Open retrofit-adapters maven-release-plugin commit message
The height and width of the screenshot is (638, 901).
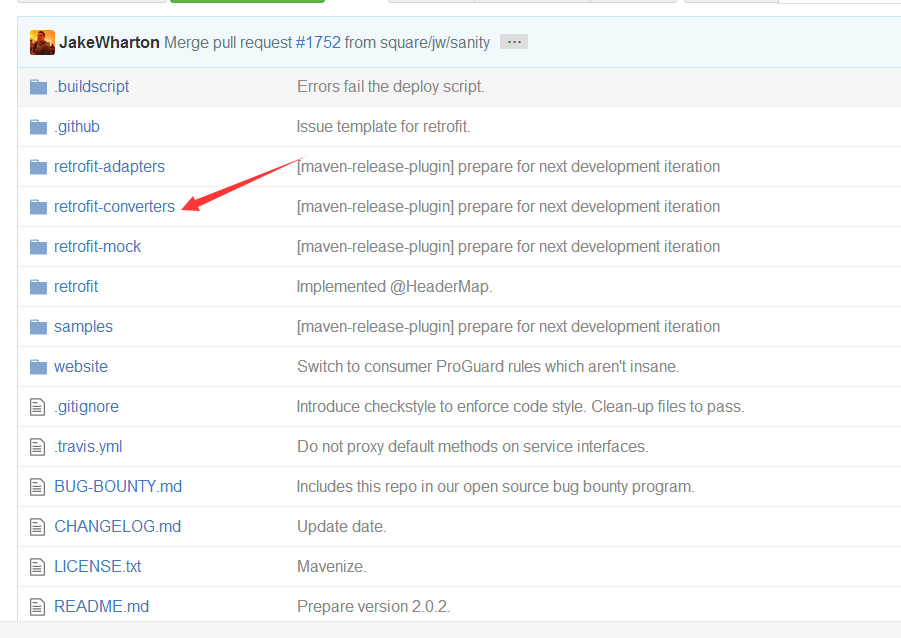(x=508, y=167)
